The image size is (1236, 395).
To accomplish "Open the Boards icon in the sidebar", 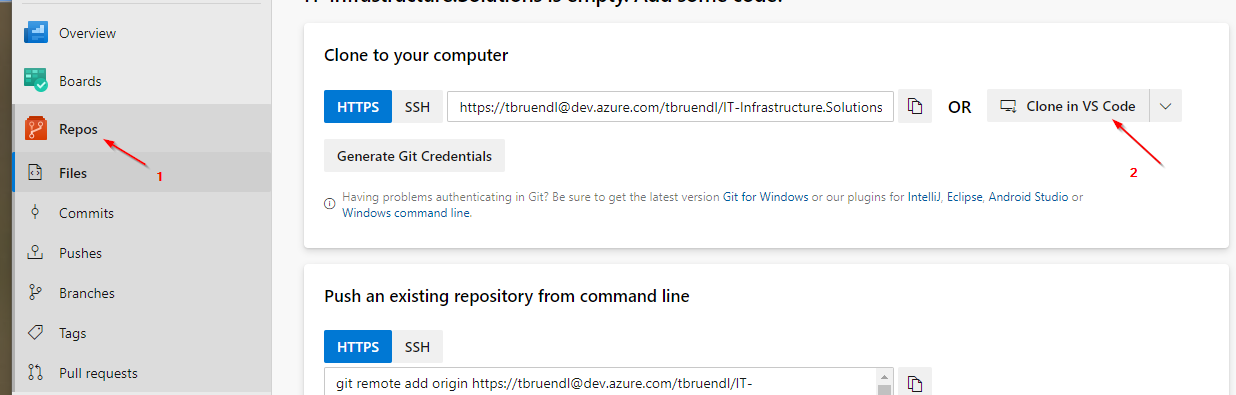I will pyautogui.click(x=37, y=81).
